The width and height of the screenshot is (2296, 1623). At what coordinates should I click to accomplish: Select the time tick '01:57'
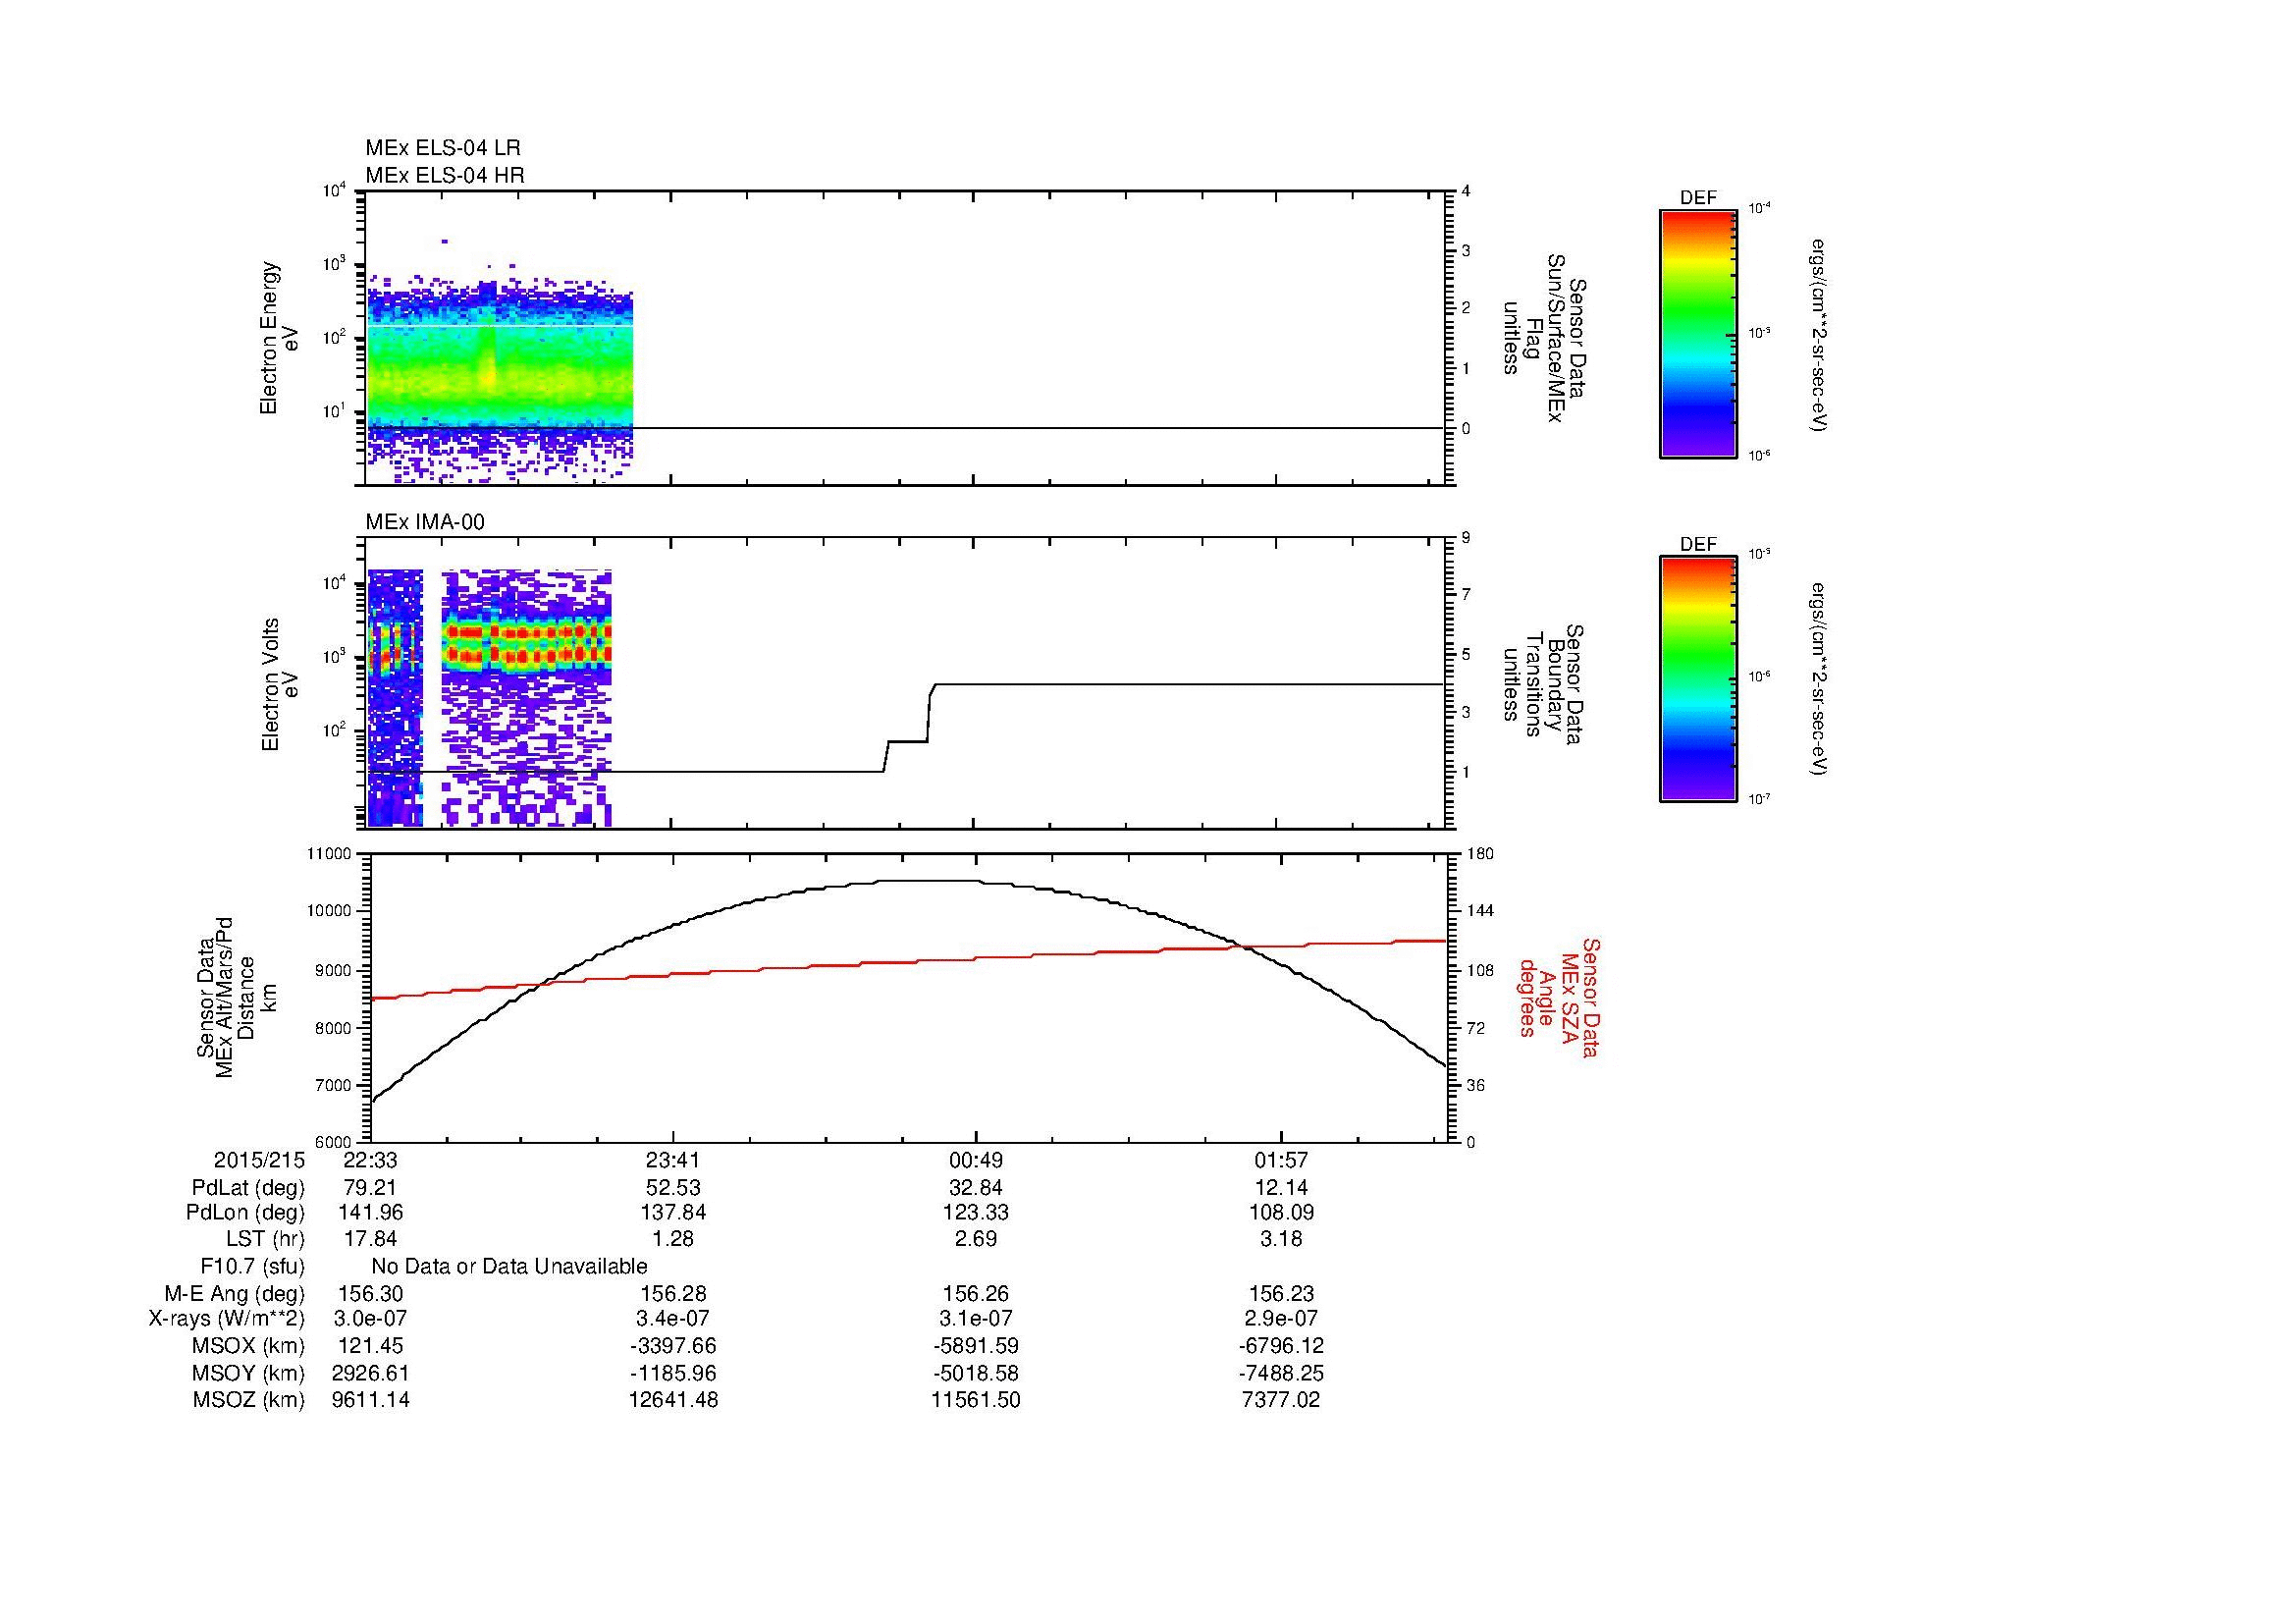(1281, 1160)
